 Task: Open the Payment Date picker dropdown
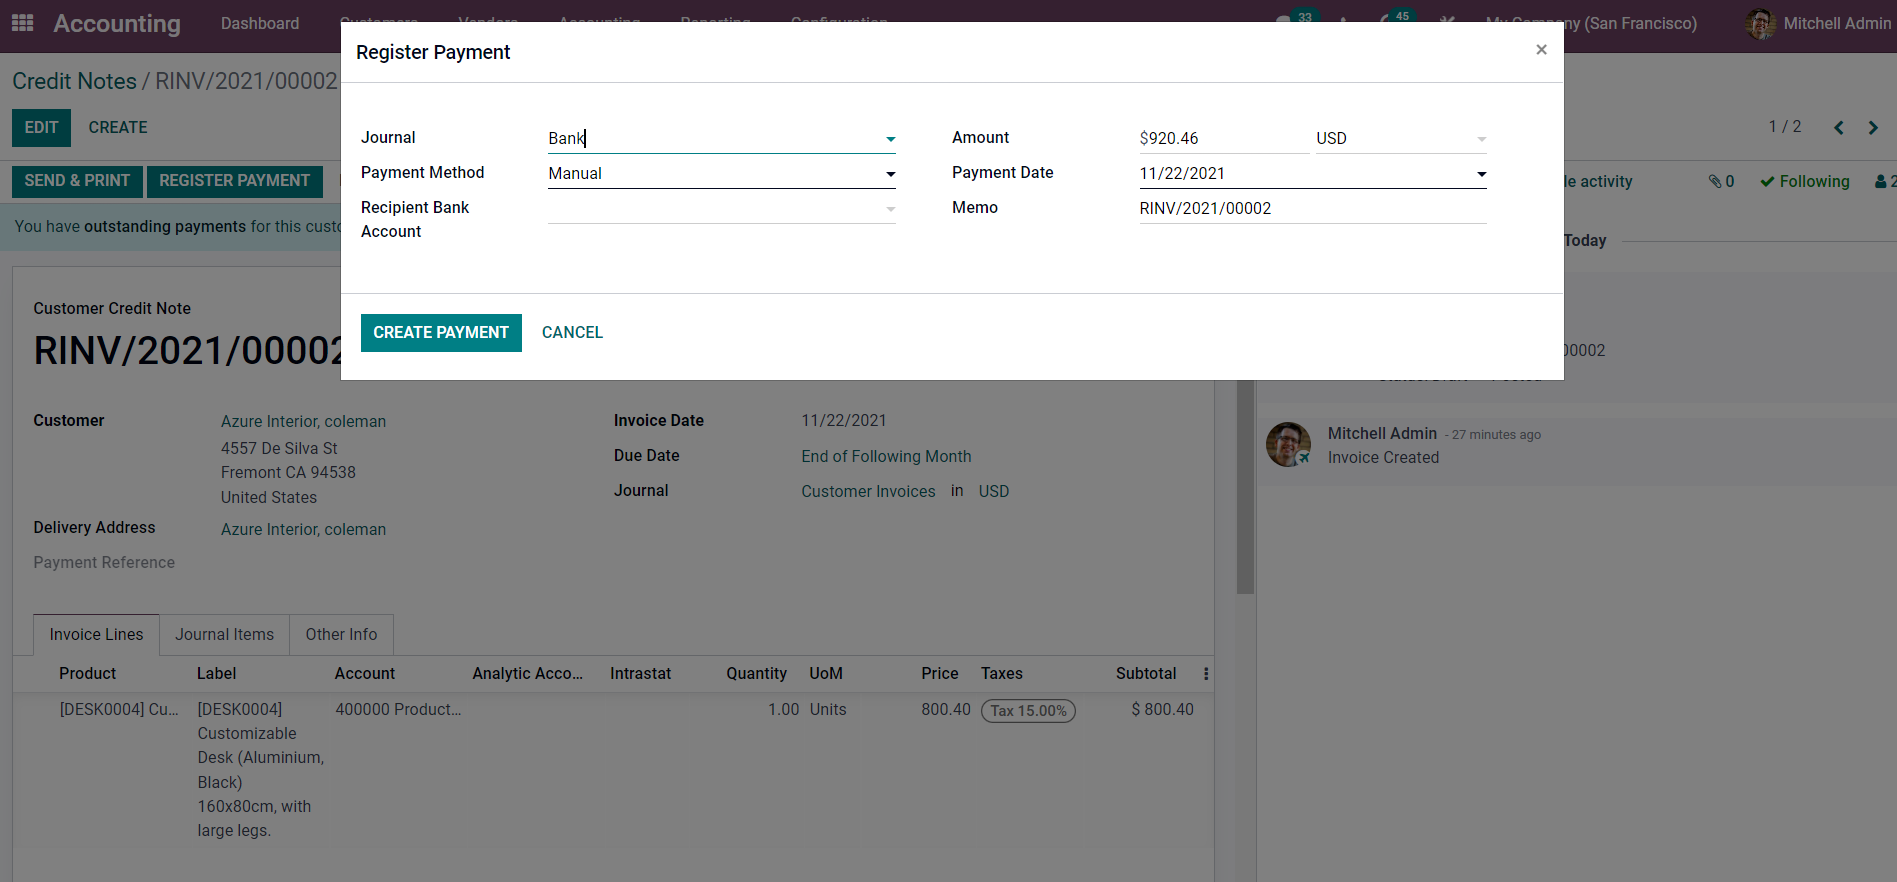pos(1481,174)
